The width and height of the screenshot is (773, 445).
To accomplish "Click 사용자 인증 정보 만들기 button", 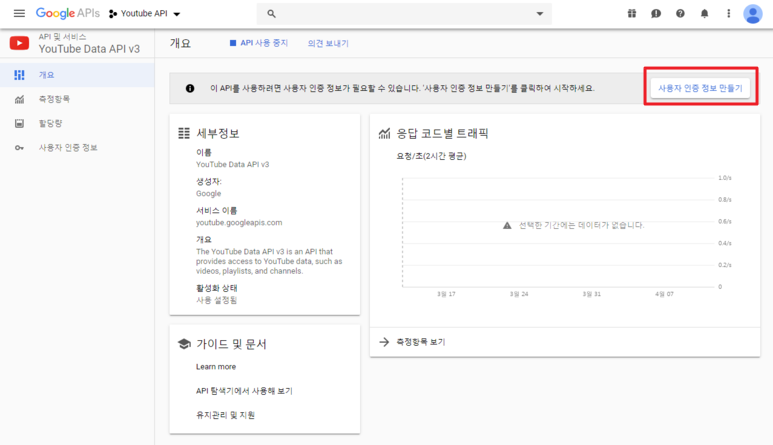I will click(x=700, y=88).
